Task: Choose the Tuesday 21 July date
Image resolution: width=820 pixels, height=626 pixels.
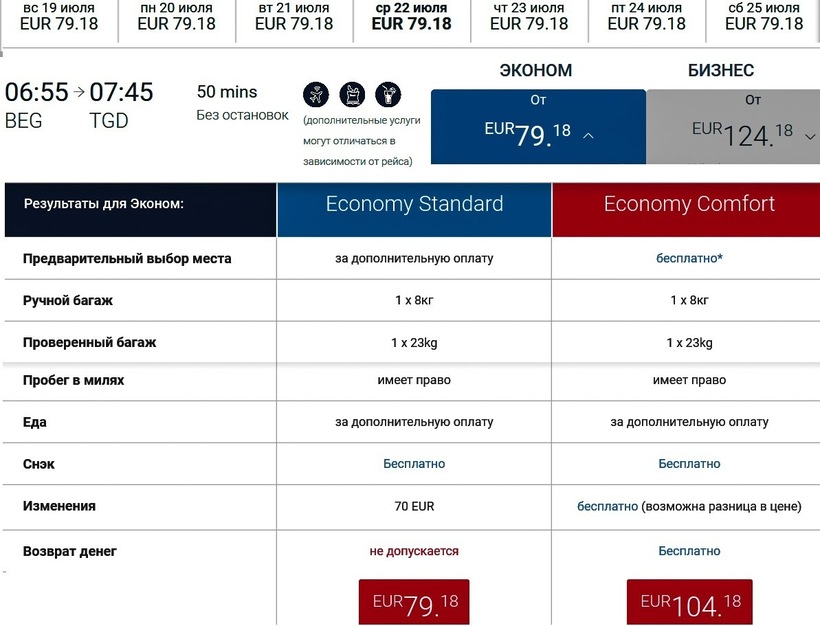Action: point(294,16)
